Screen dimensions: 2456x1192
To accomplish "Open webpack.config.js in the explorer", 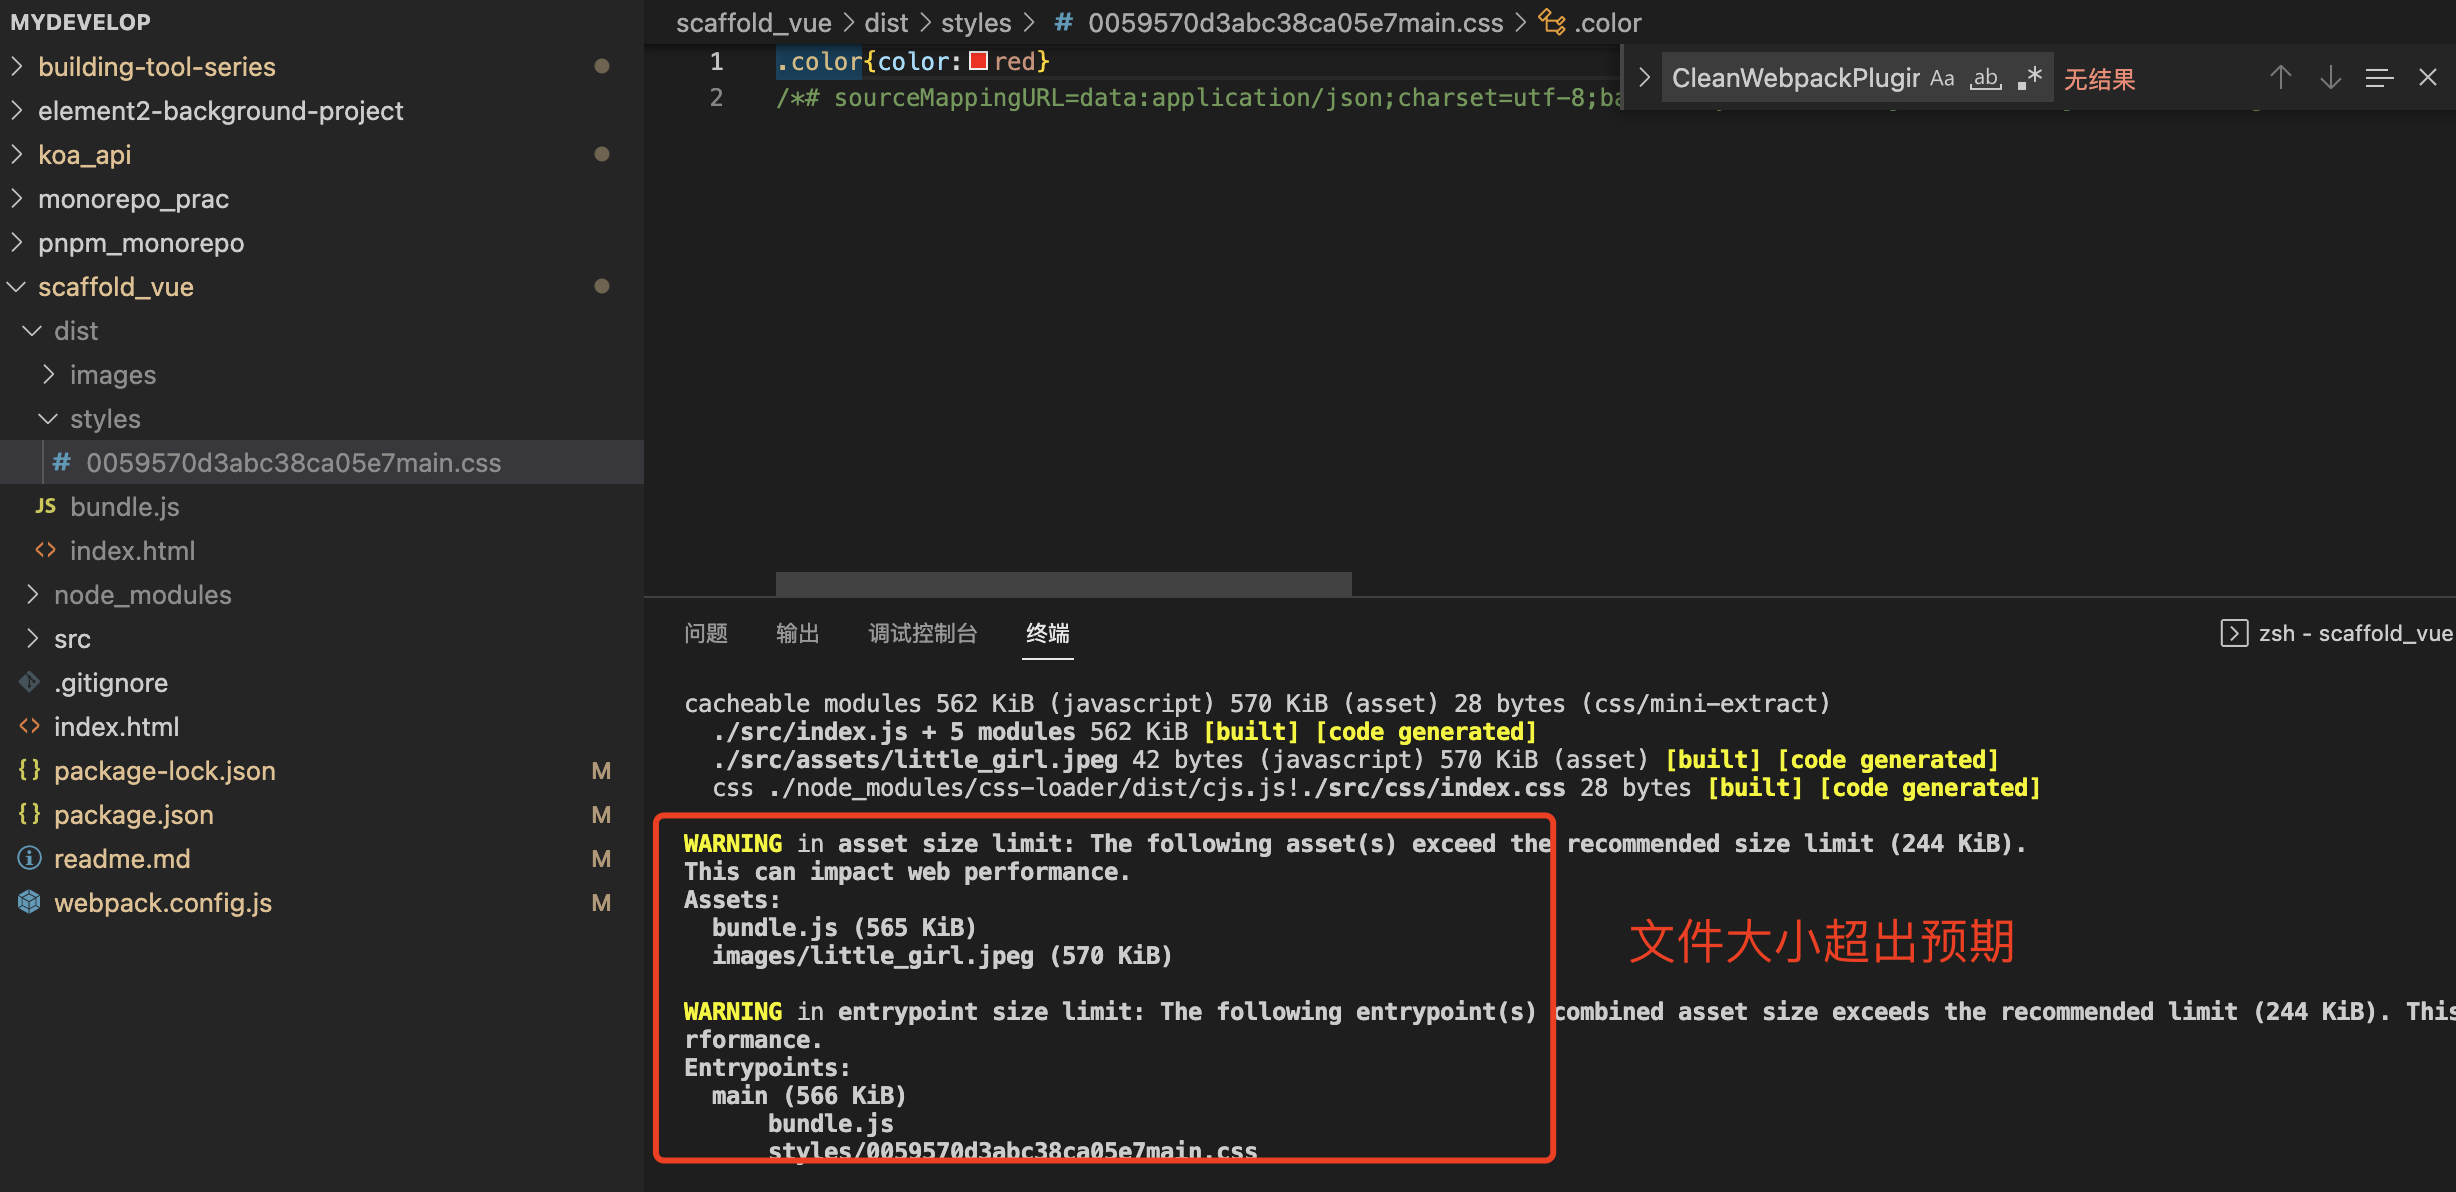I will [x=162, y=903].
